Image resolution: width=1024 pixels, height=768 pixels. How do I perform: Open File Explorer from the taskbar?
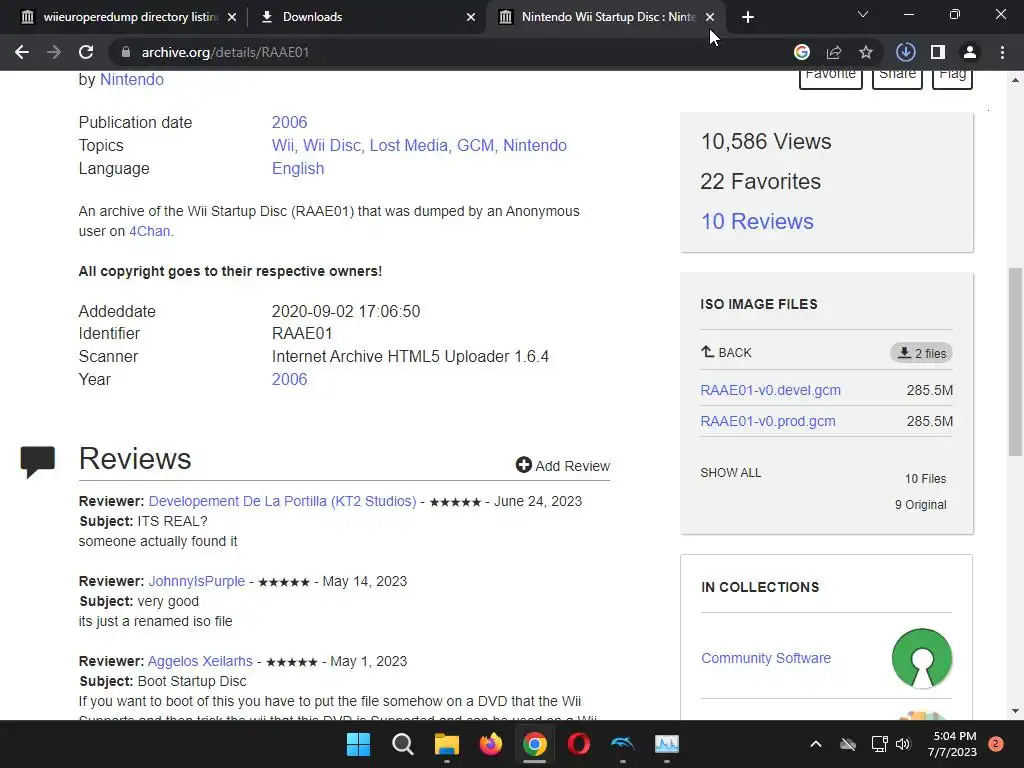(447, 744)
